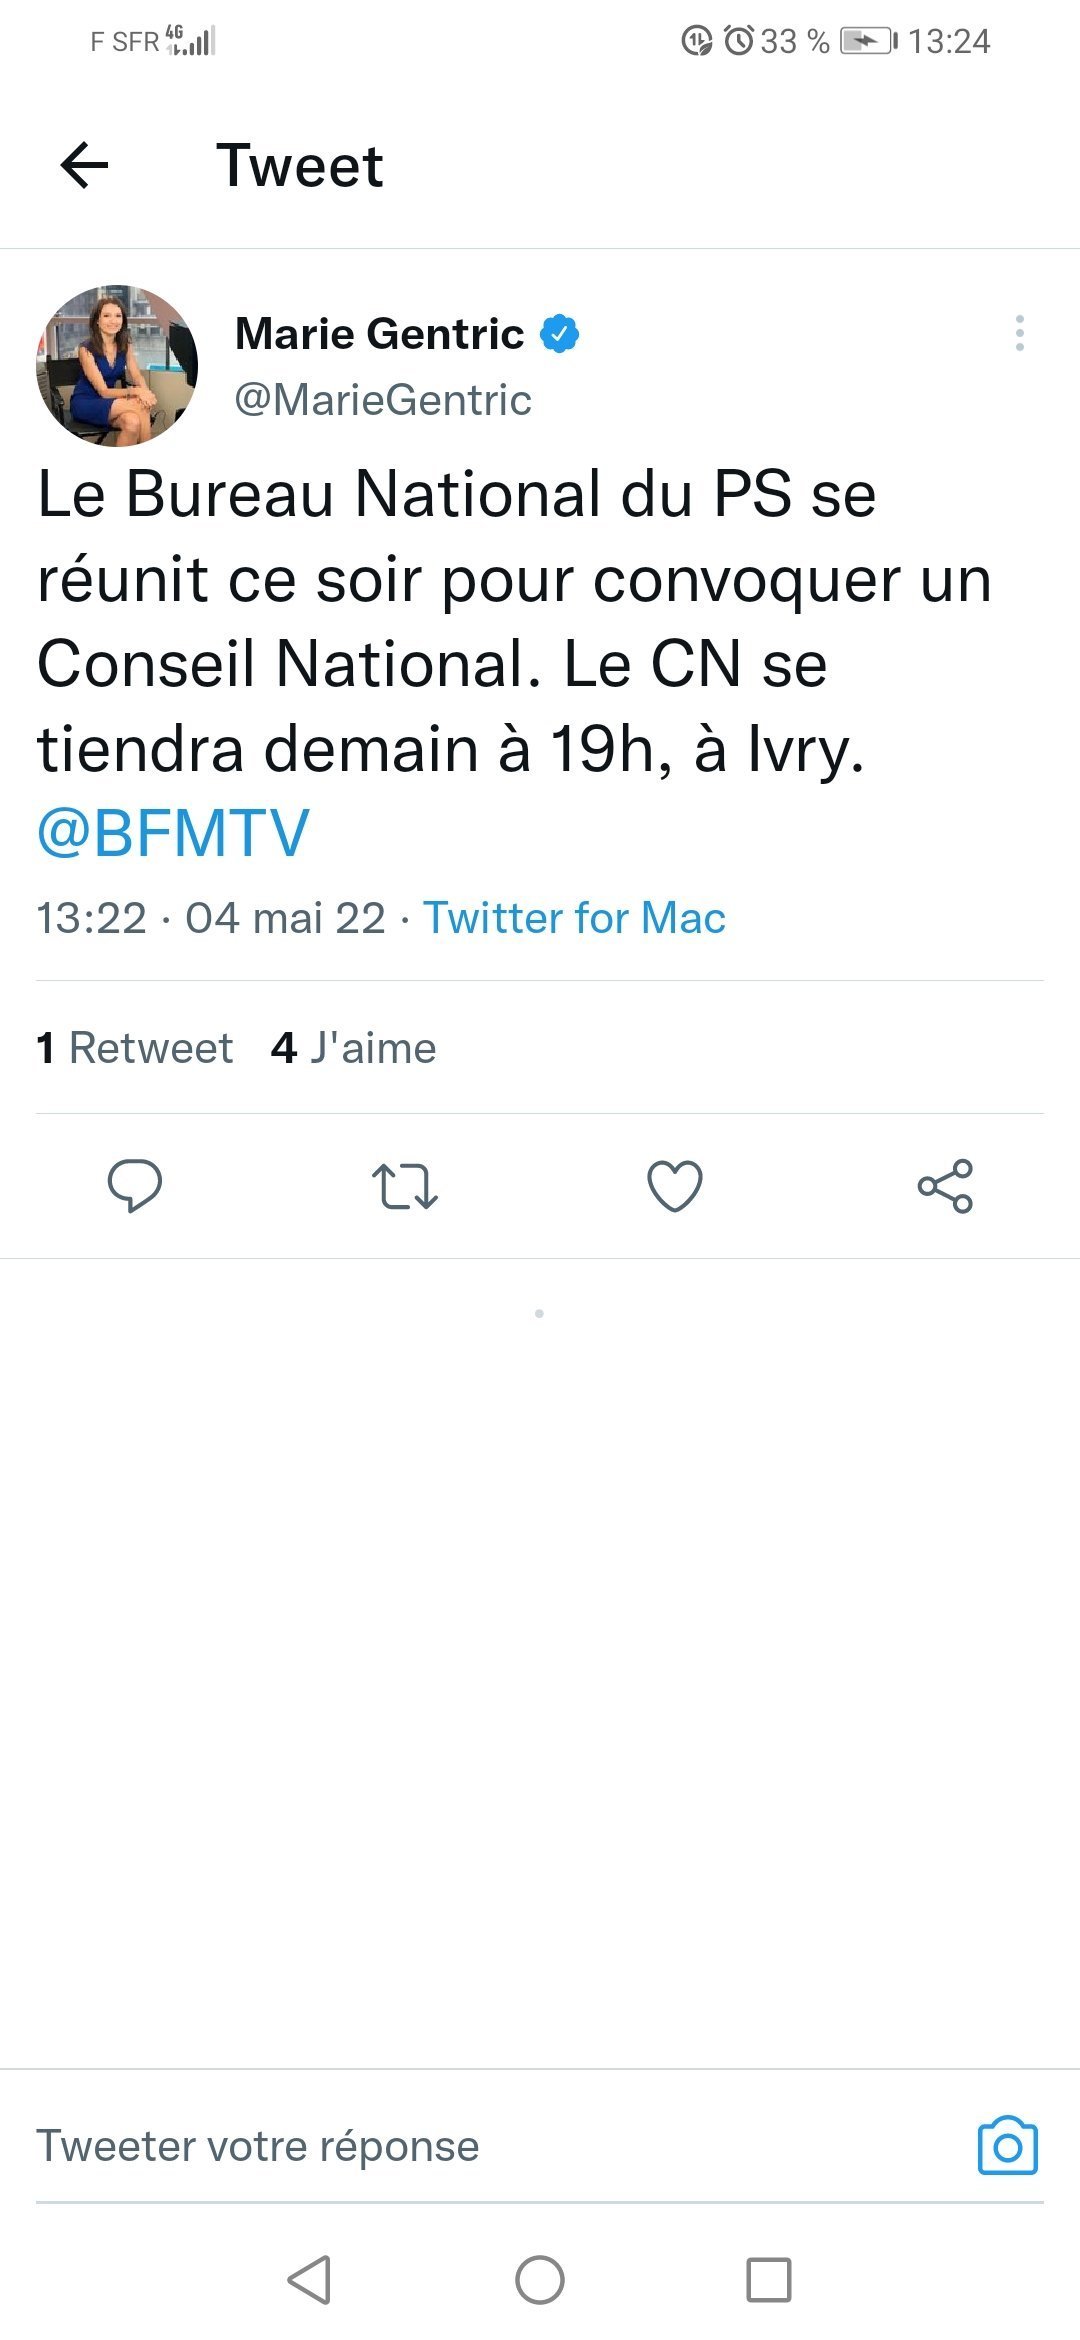View the 4 J'aime likes list
This screenshot has height=2340, width=1080.
(354, 1048)
